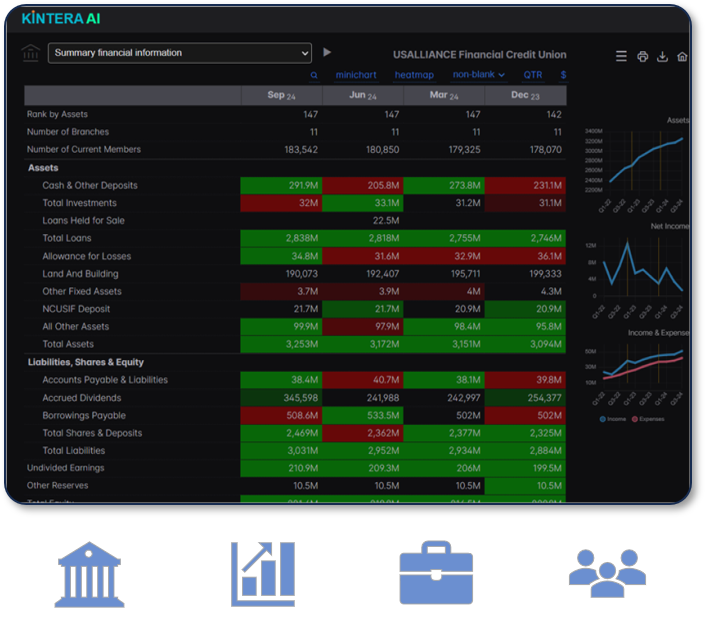Viewport: 705px width, 618px height.
Task: Click the Kintera AI logo
Action: click(61, 18)
